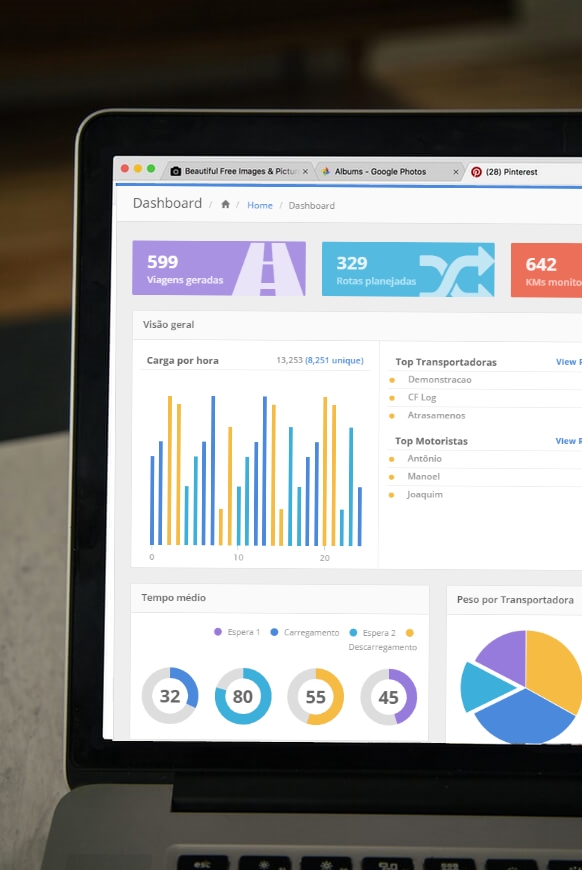The height and width of the screenshot is (870, 582).
Task: Click the 8,251 unique link
Action: pyautogui.click(x=334, y=360)
